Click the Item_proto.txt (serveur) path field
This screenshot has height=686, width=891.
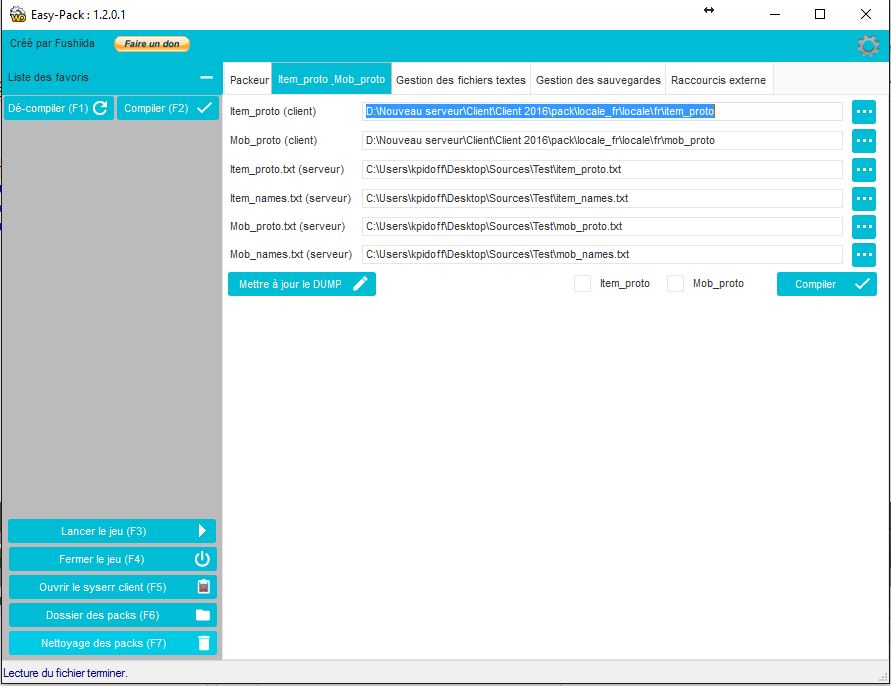(602, 169)
